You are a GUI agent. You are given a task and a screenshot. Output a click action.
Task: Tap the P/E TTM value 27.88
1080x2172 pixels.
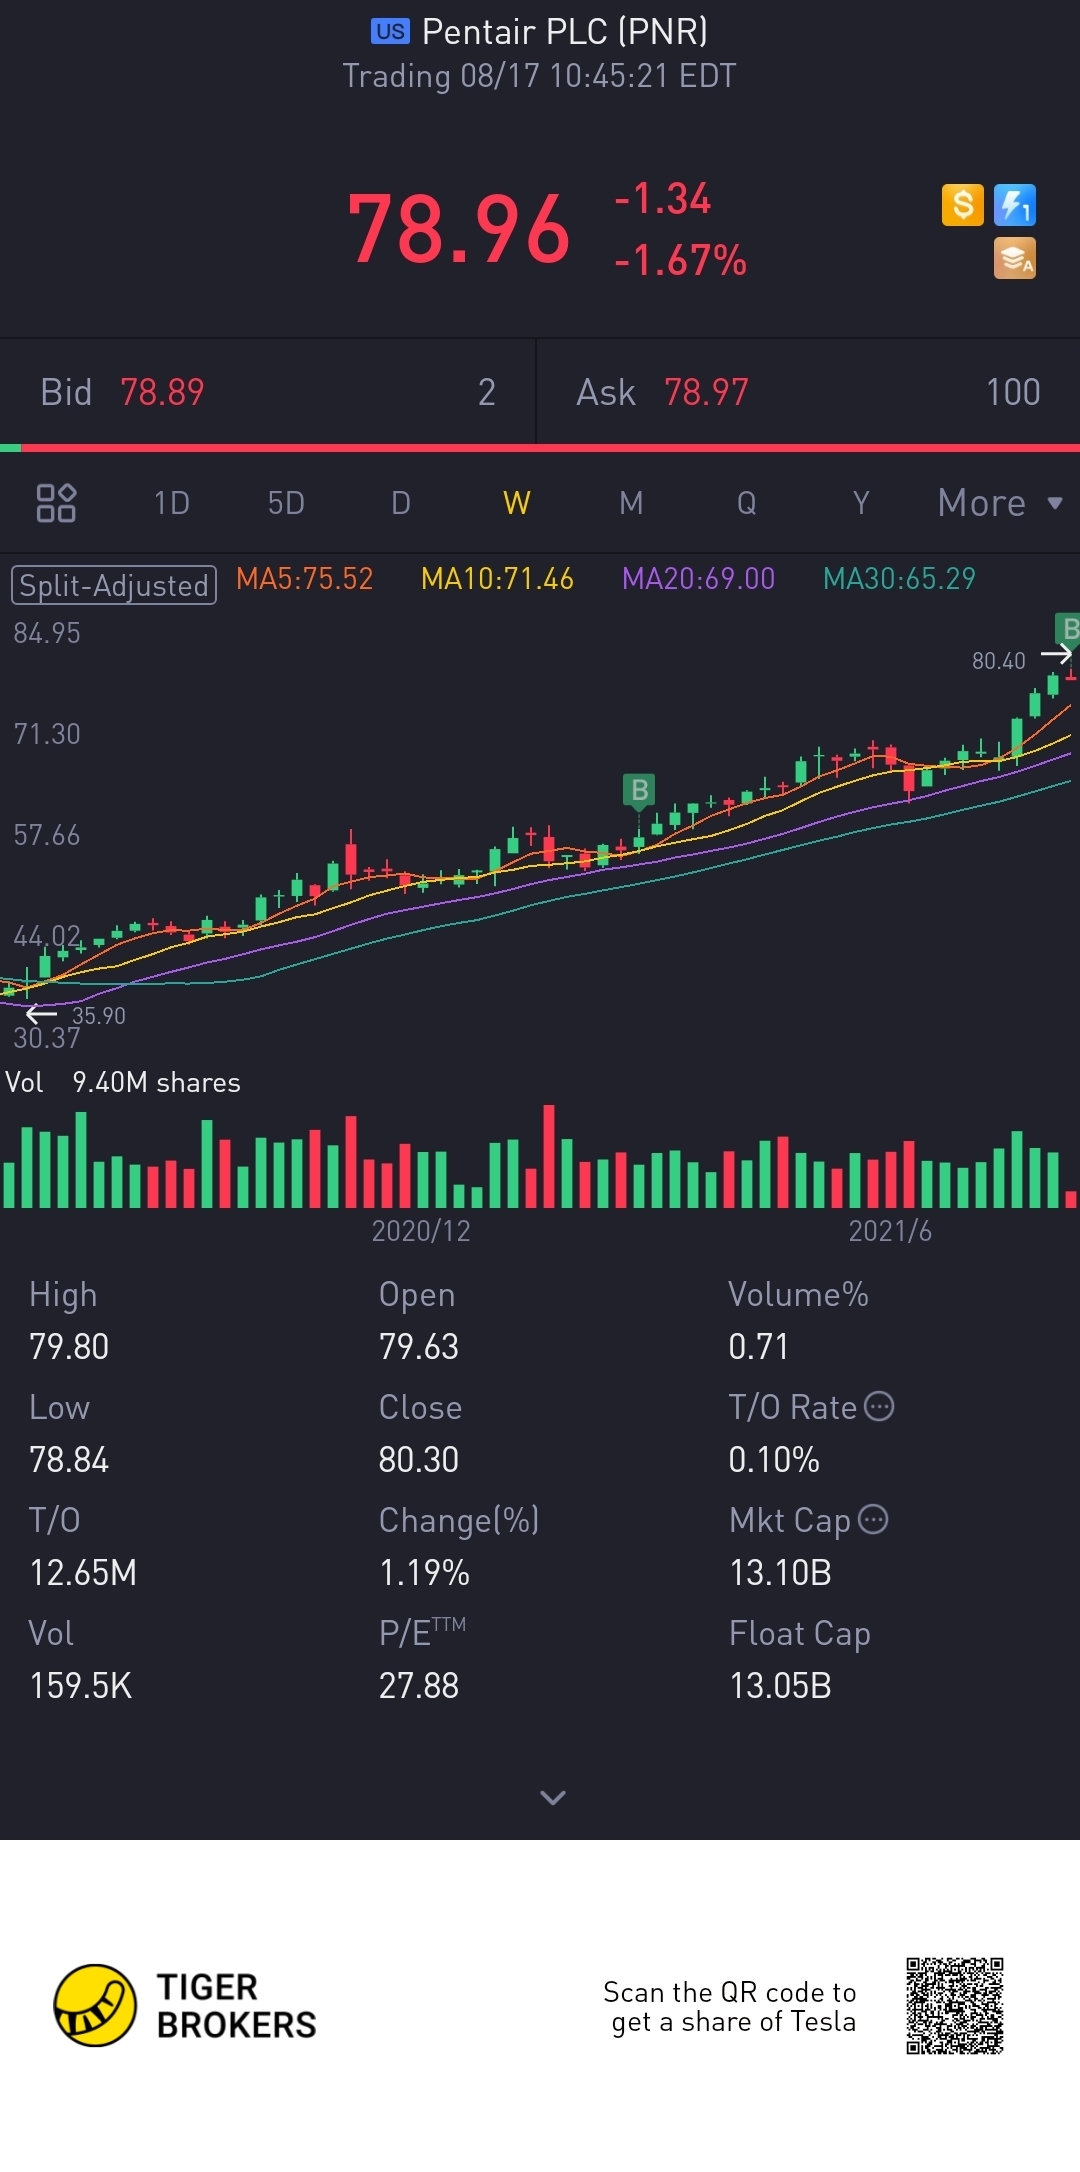click(x=419, y=1686)
